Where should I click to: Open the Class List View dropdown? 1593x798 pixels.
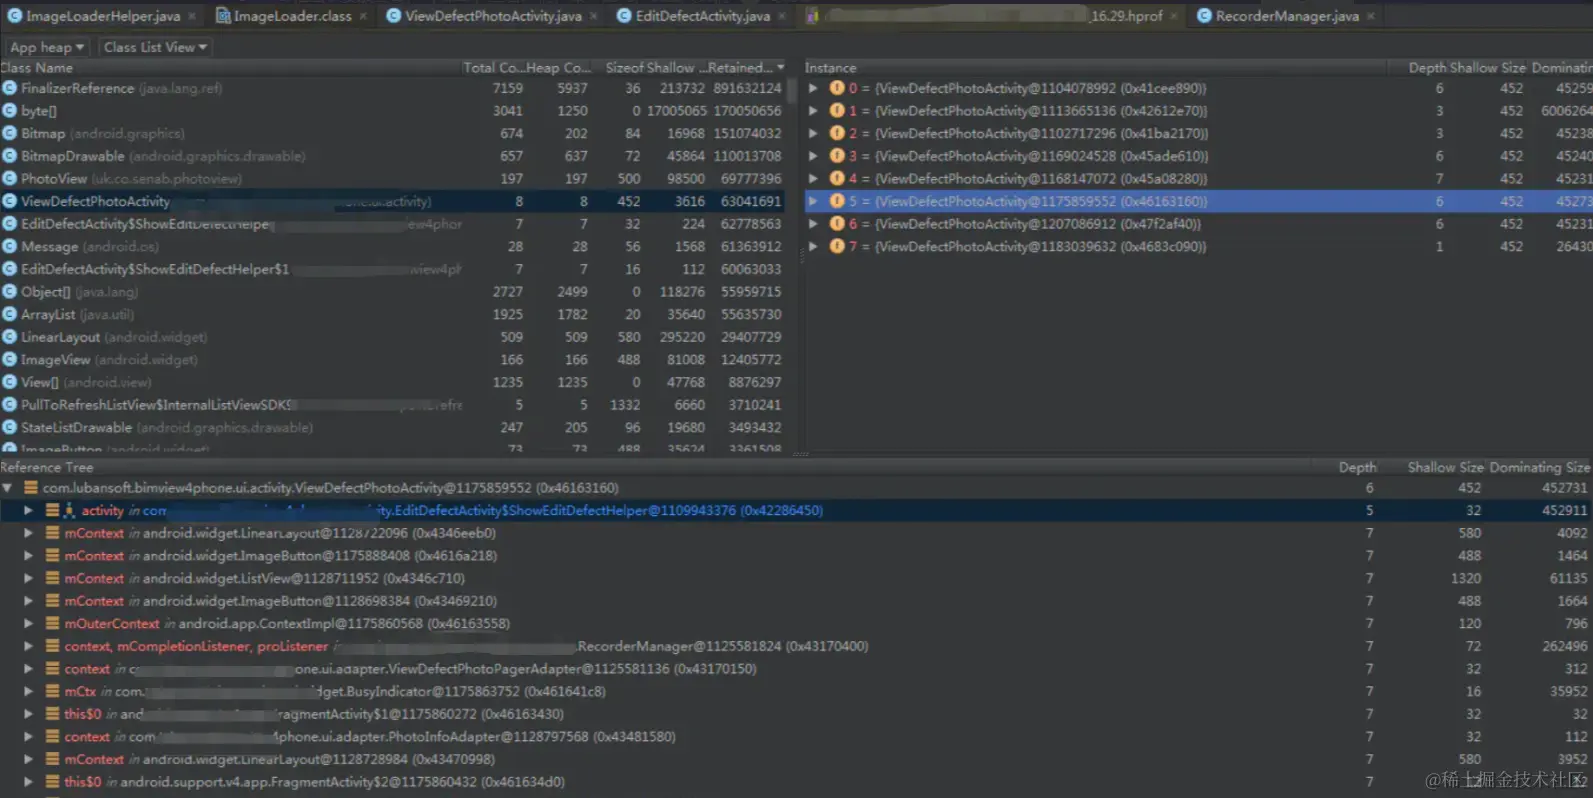click(155, 47)
